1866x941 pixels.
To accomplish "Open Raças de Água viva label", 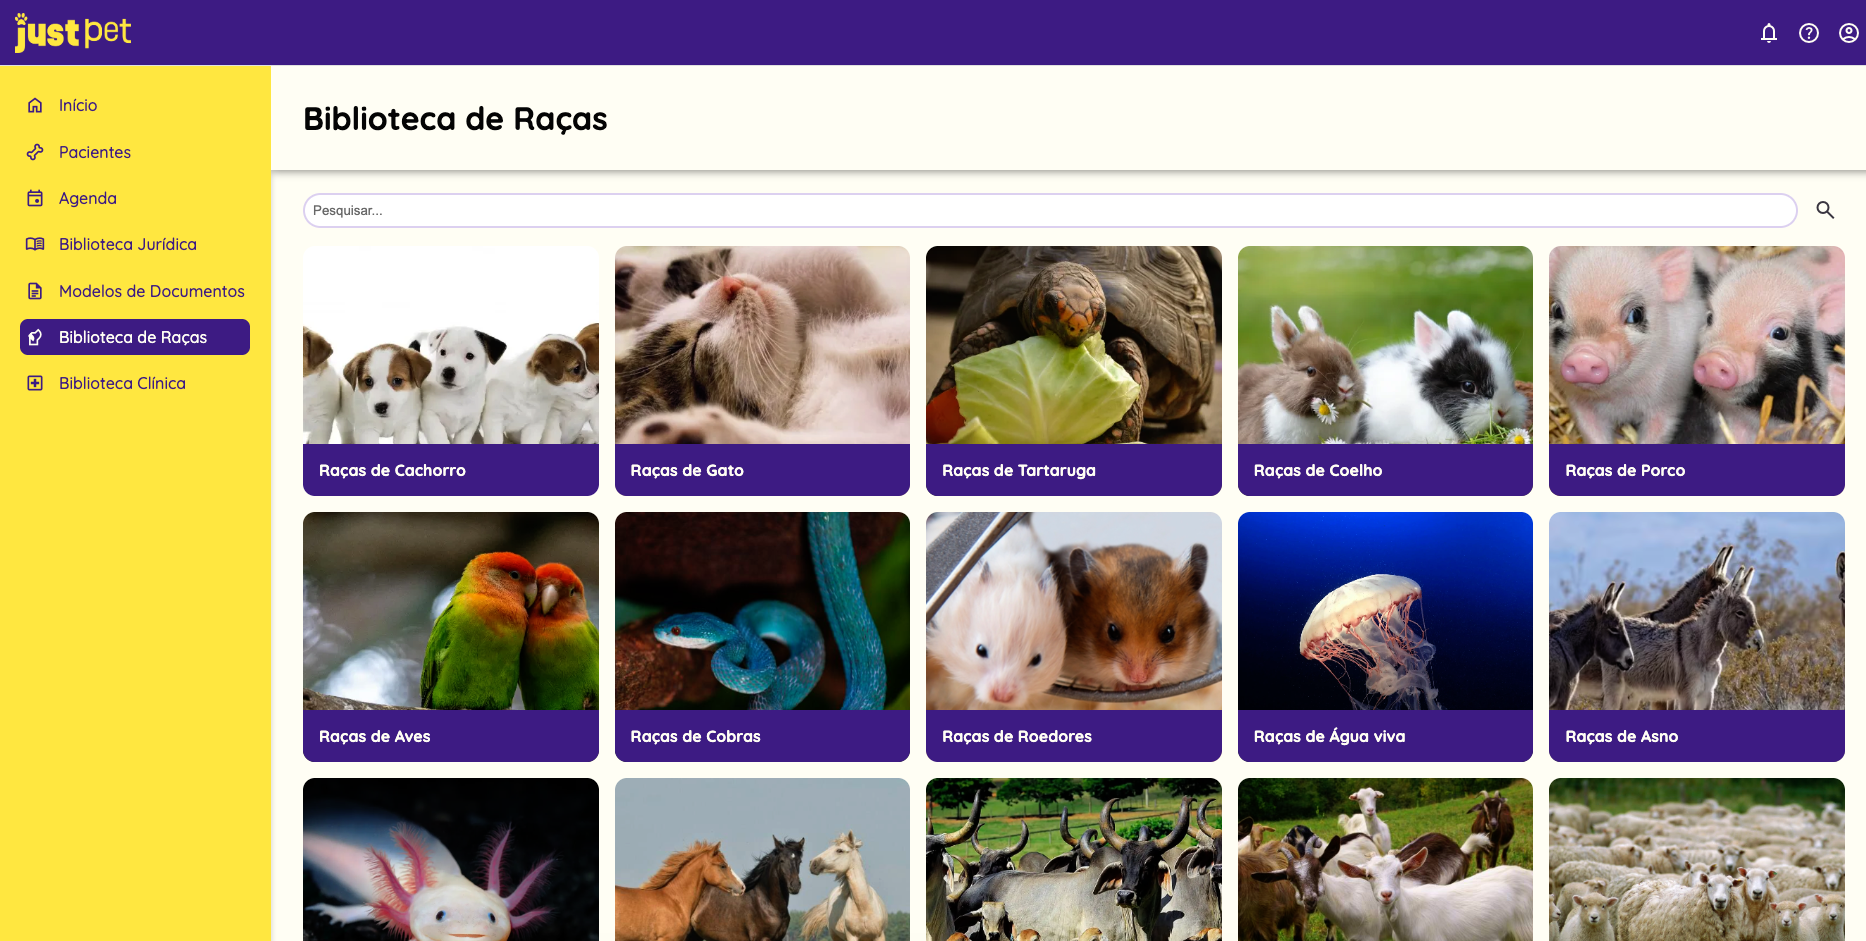I will pyautogui.click(x=1330, y=736).
